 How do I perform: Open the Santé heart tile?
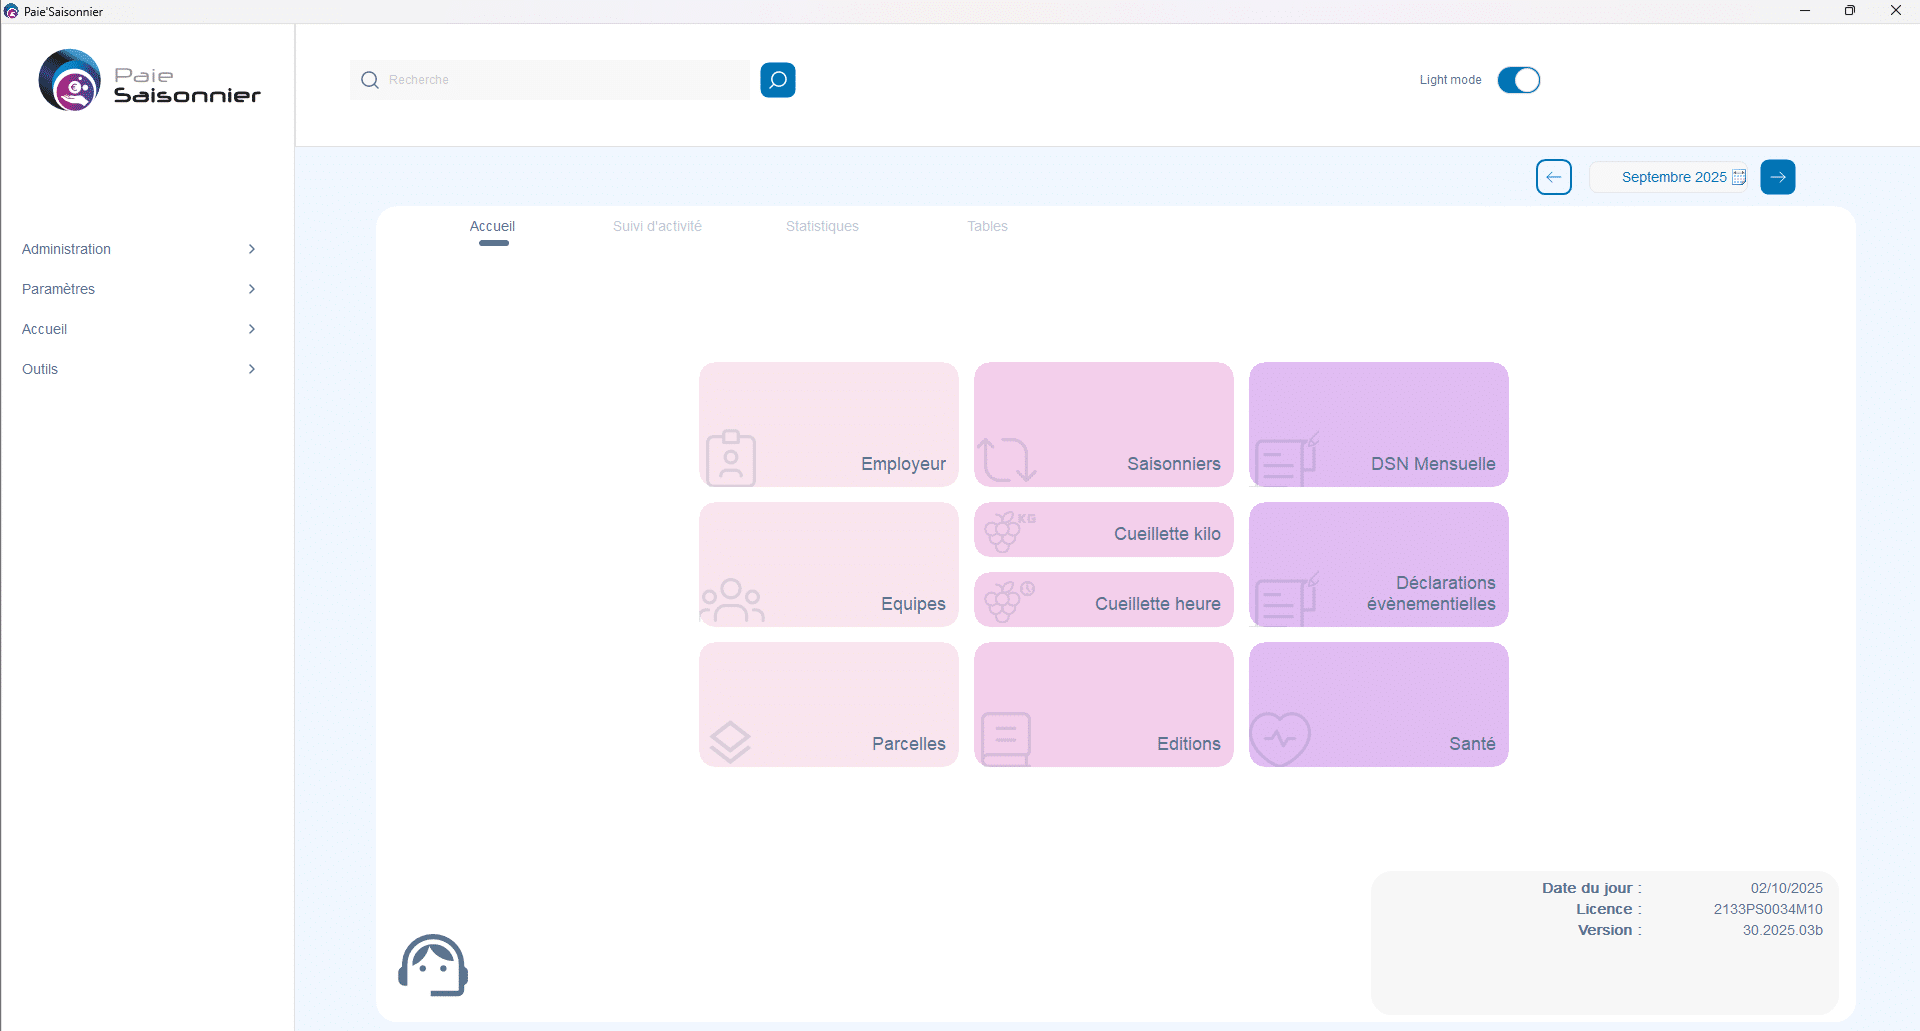tap(1378, 705)
